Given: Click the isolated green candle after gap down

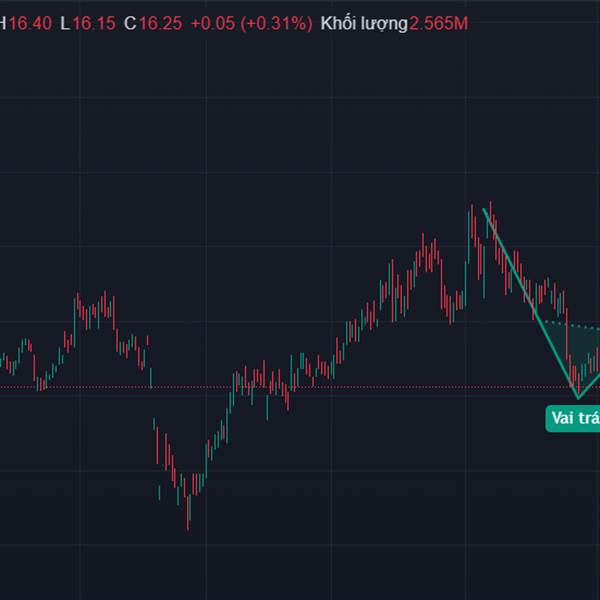Looking at the screenshot, I should (x=160, y=490).
